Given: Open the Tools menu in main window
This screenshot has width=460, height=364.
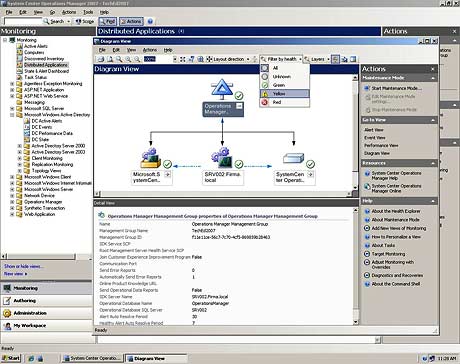Looking at the screenshot, I should point(88,12).
